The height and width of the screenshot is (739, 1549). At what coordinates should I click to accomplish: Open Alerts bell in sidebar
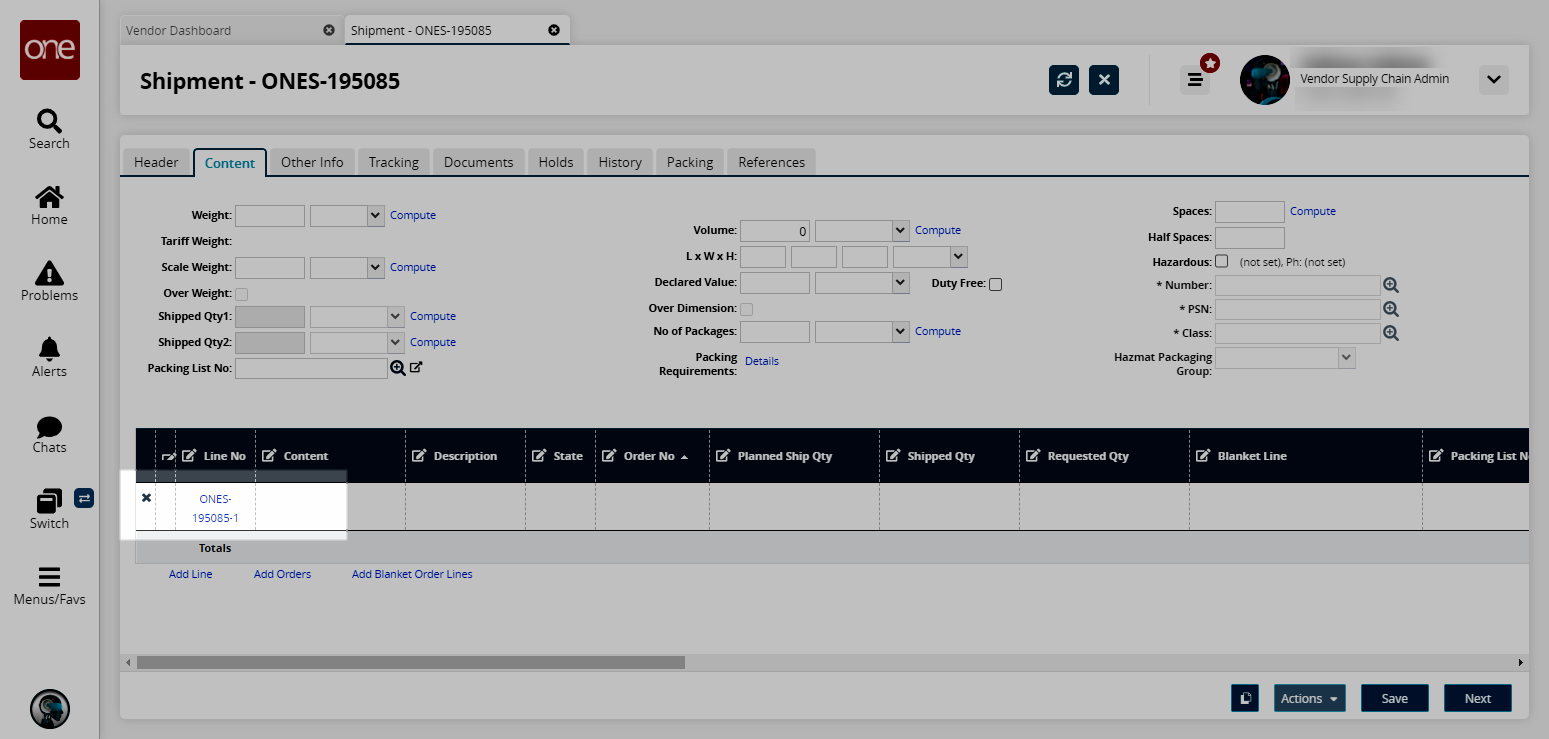click(49, 348)
